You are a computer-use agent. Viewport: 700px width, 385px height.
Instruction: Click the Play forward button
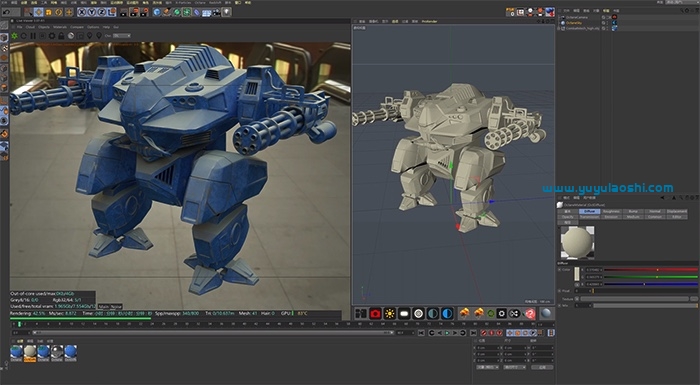[447, 333]
